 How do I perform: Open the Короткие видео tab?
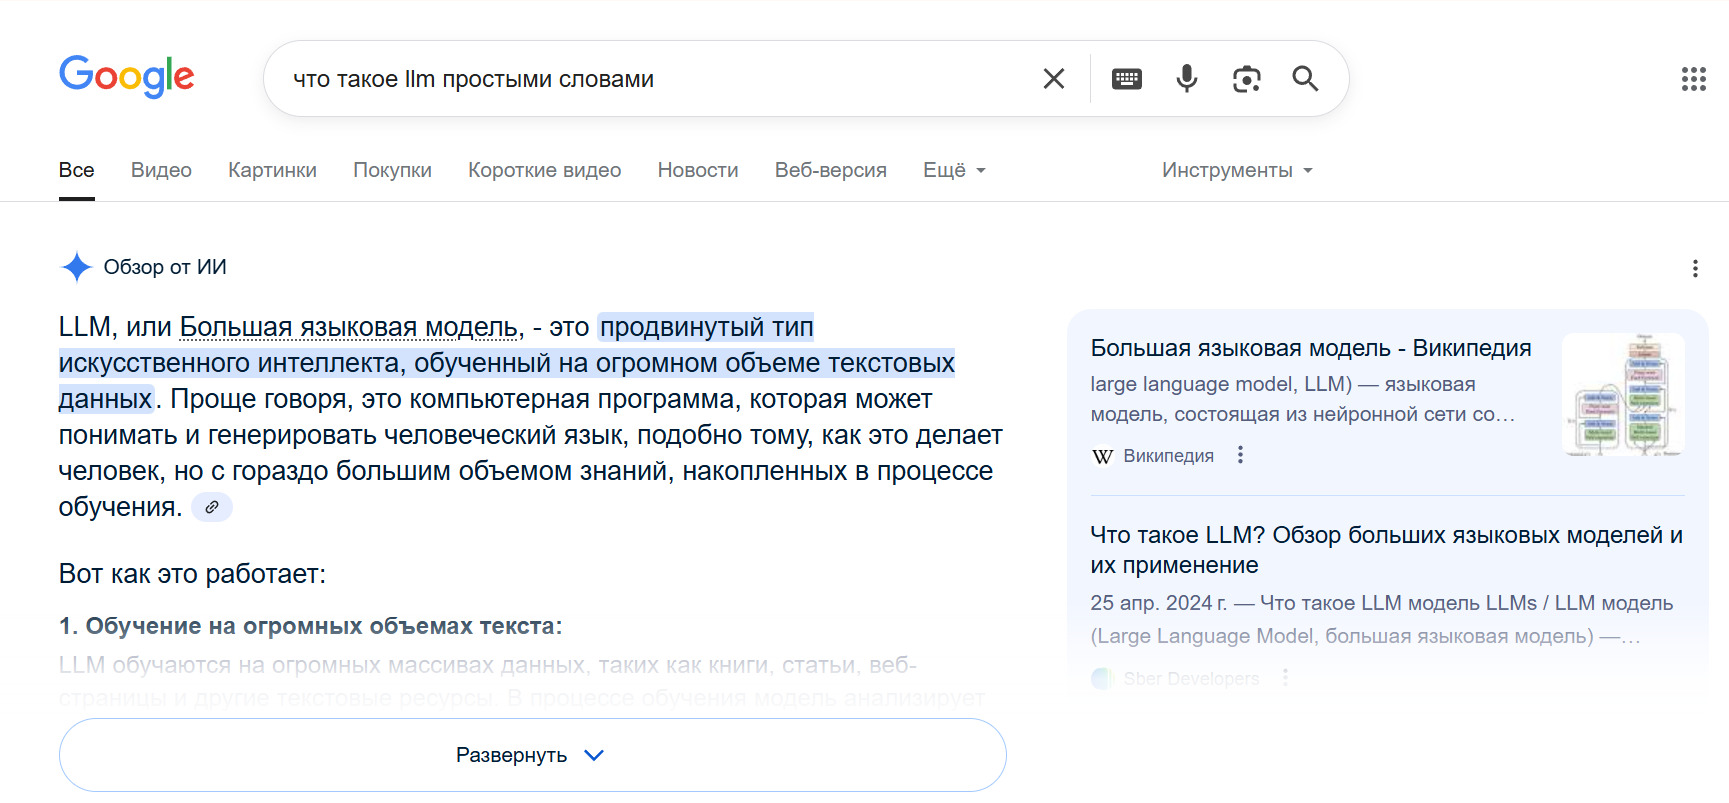(544, 170)
